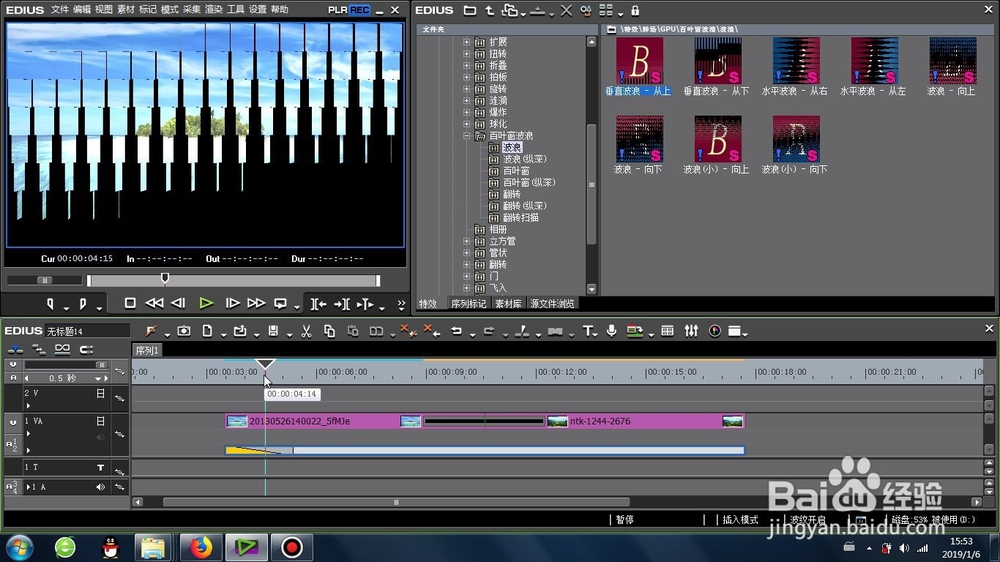Screen dimensions: 1000x562
Task: Click the Set Out point icon
Action: tap(83, 304)
